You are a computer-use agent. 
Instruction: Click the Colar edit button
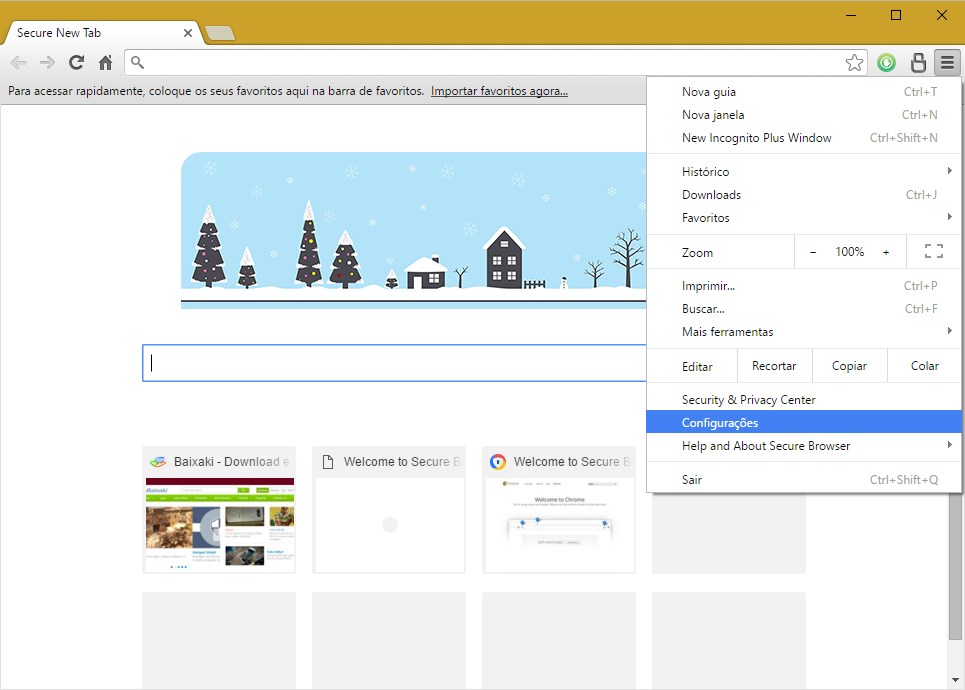click(924, 366)
